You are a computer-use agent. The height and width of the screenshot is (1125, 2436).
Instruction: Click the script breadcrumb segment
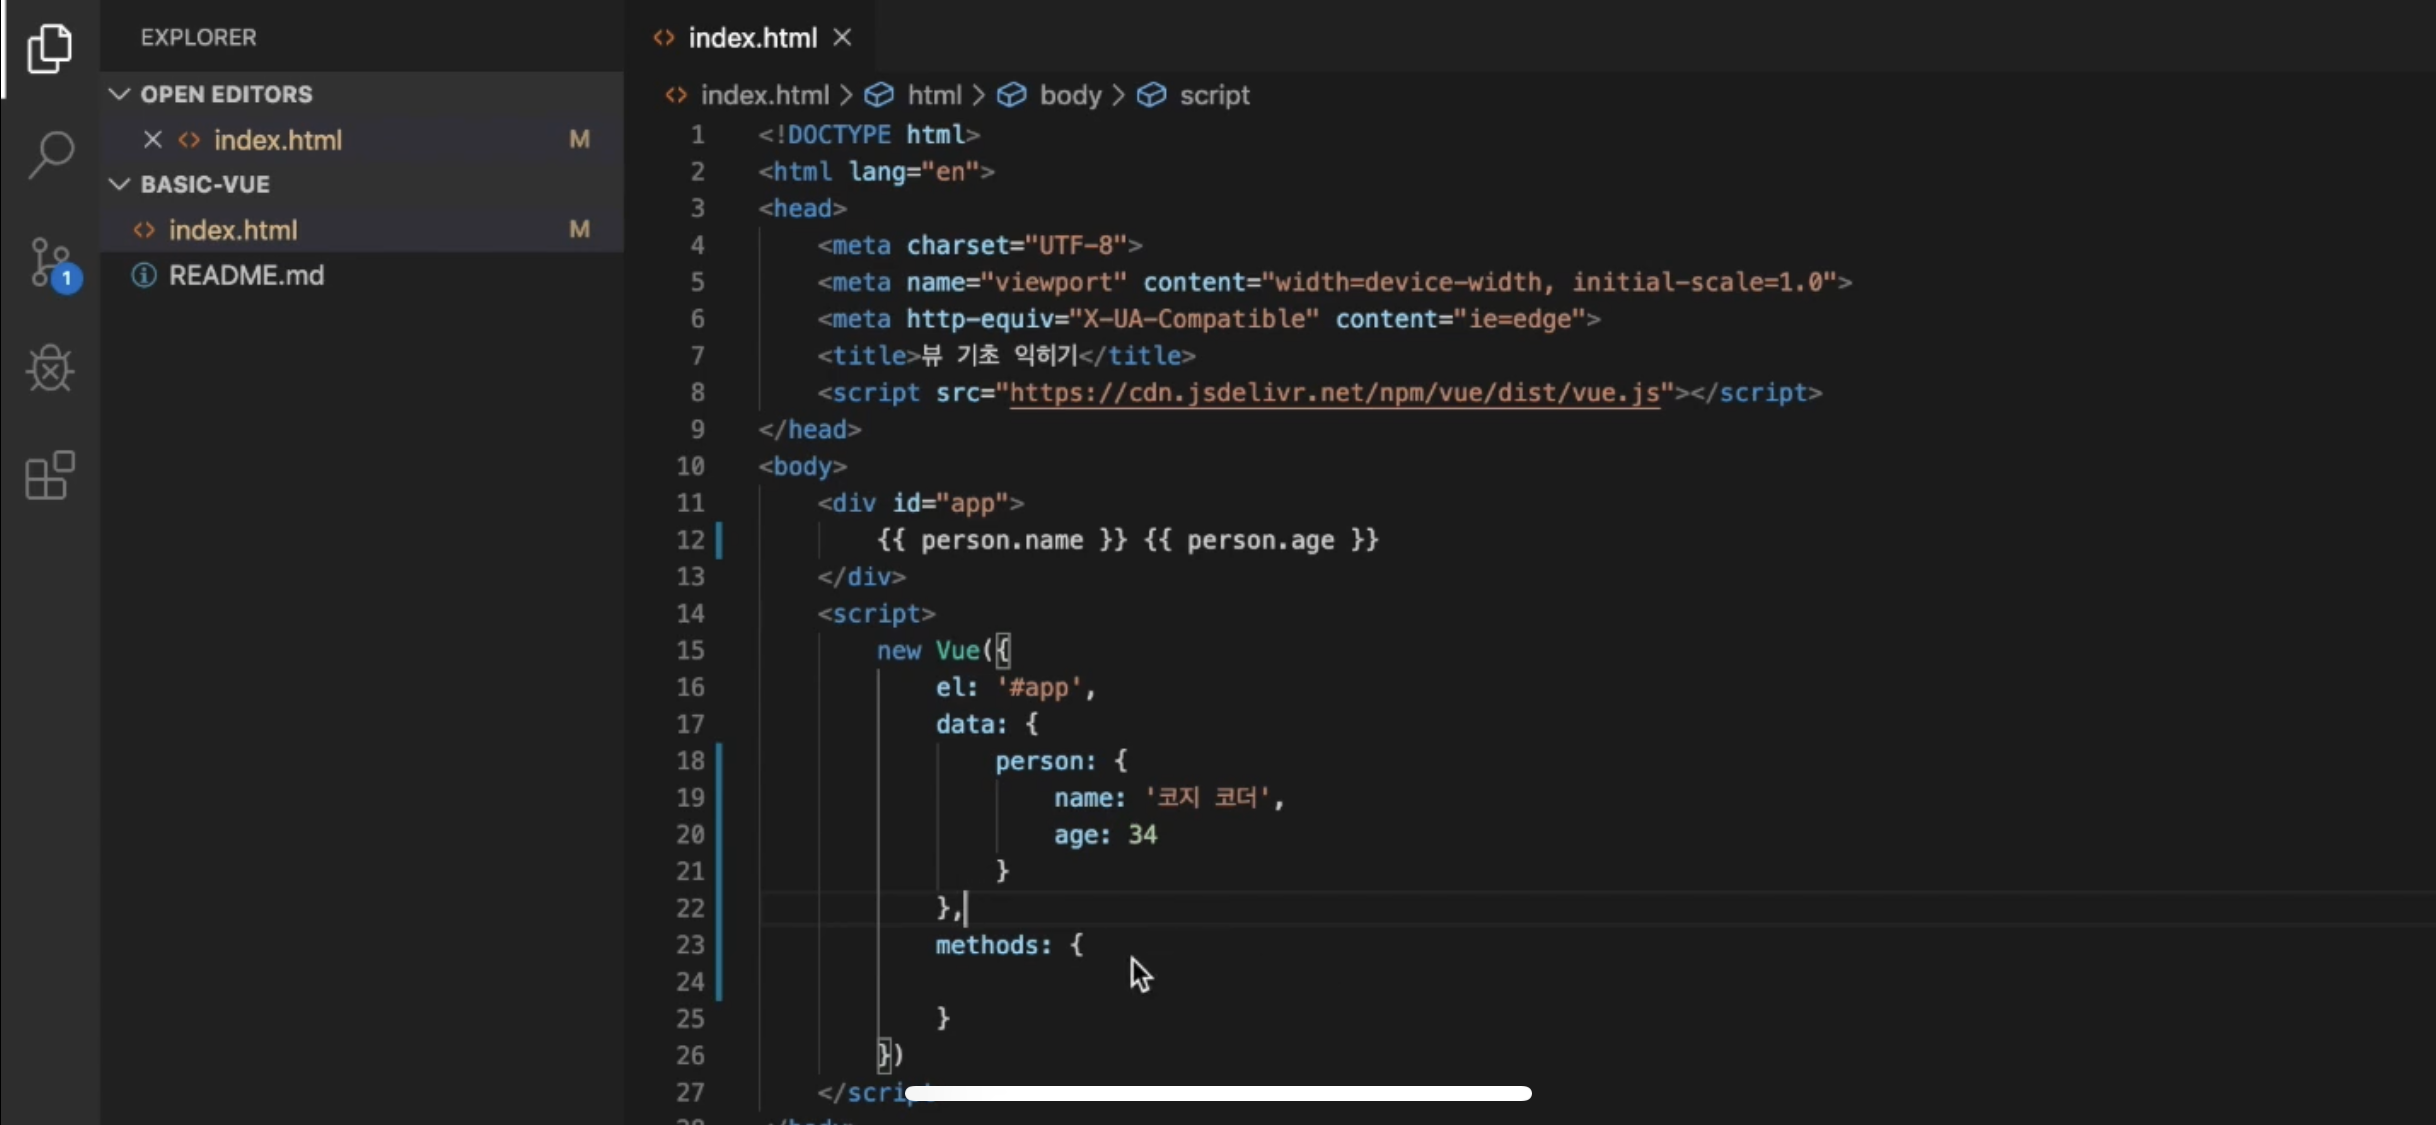[x=1214, y=95]
